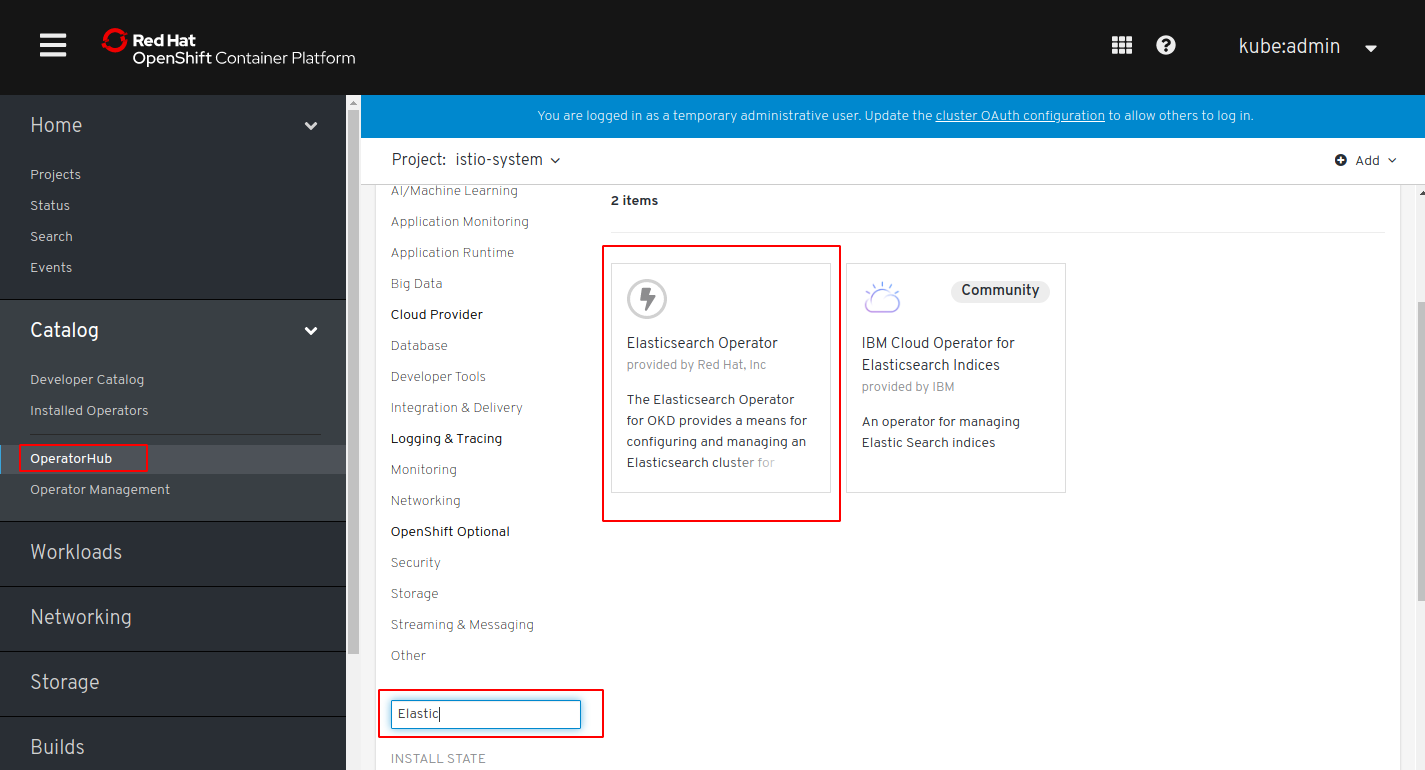
Task: Click 'provided by Red Hat, Inc' text
Action: 697,365
